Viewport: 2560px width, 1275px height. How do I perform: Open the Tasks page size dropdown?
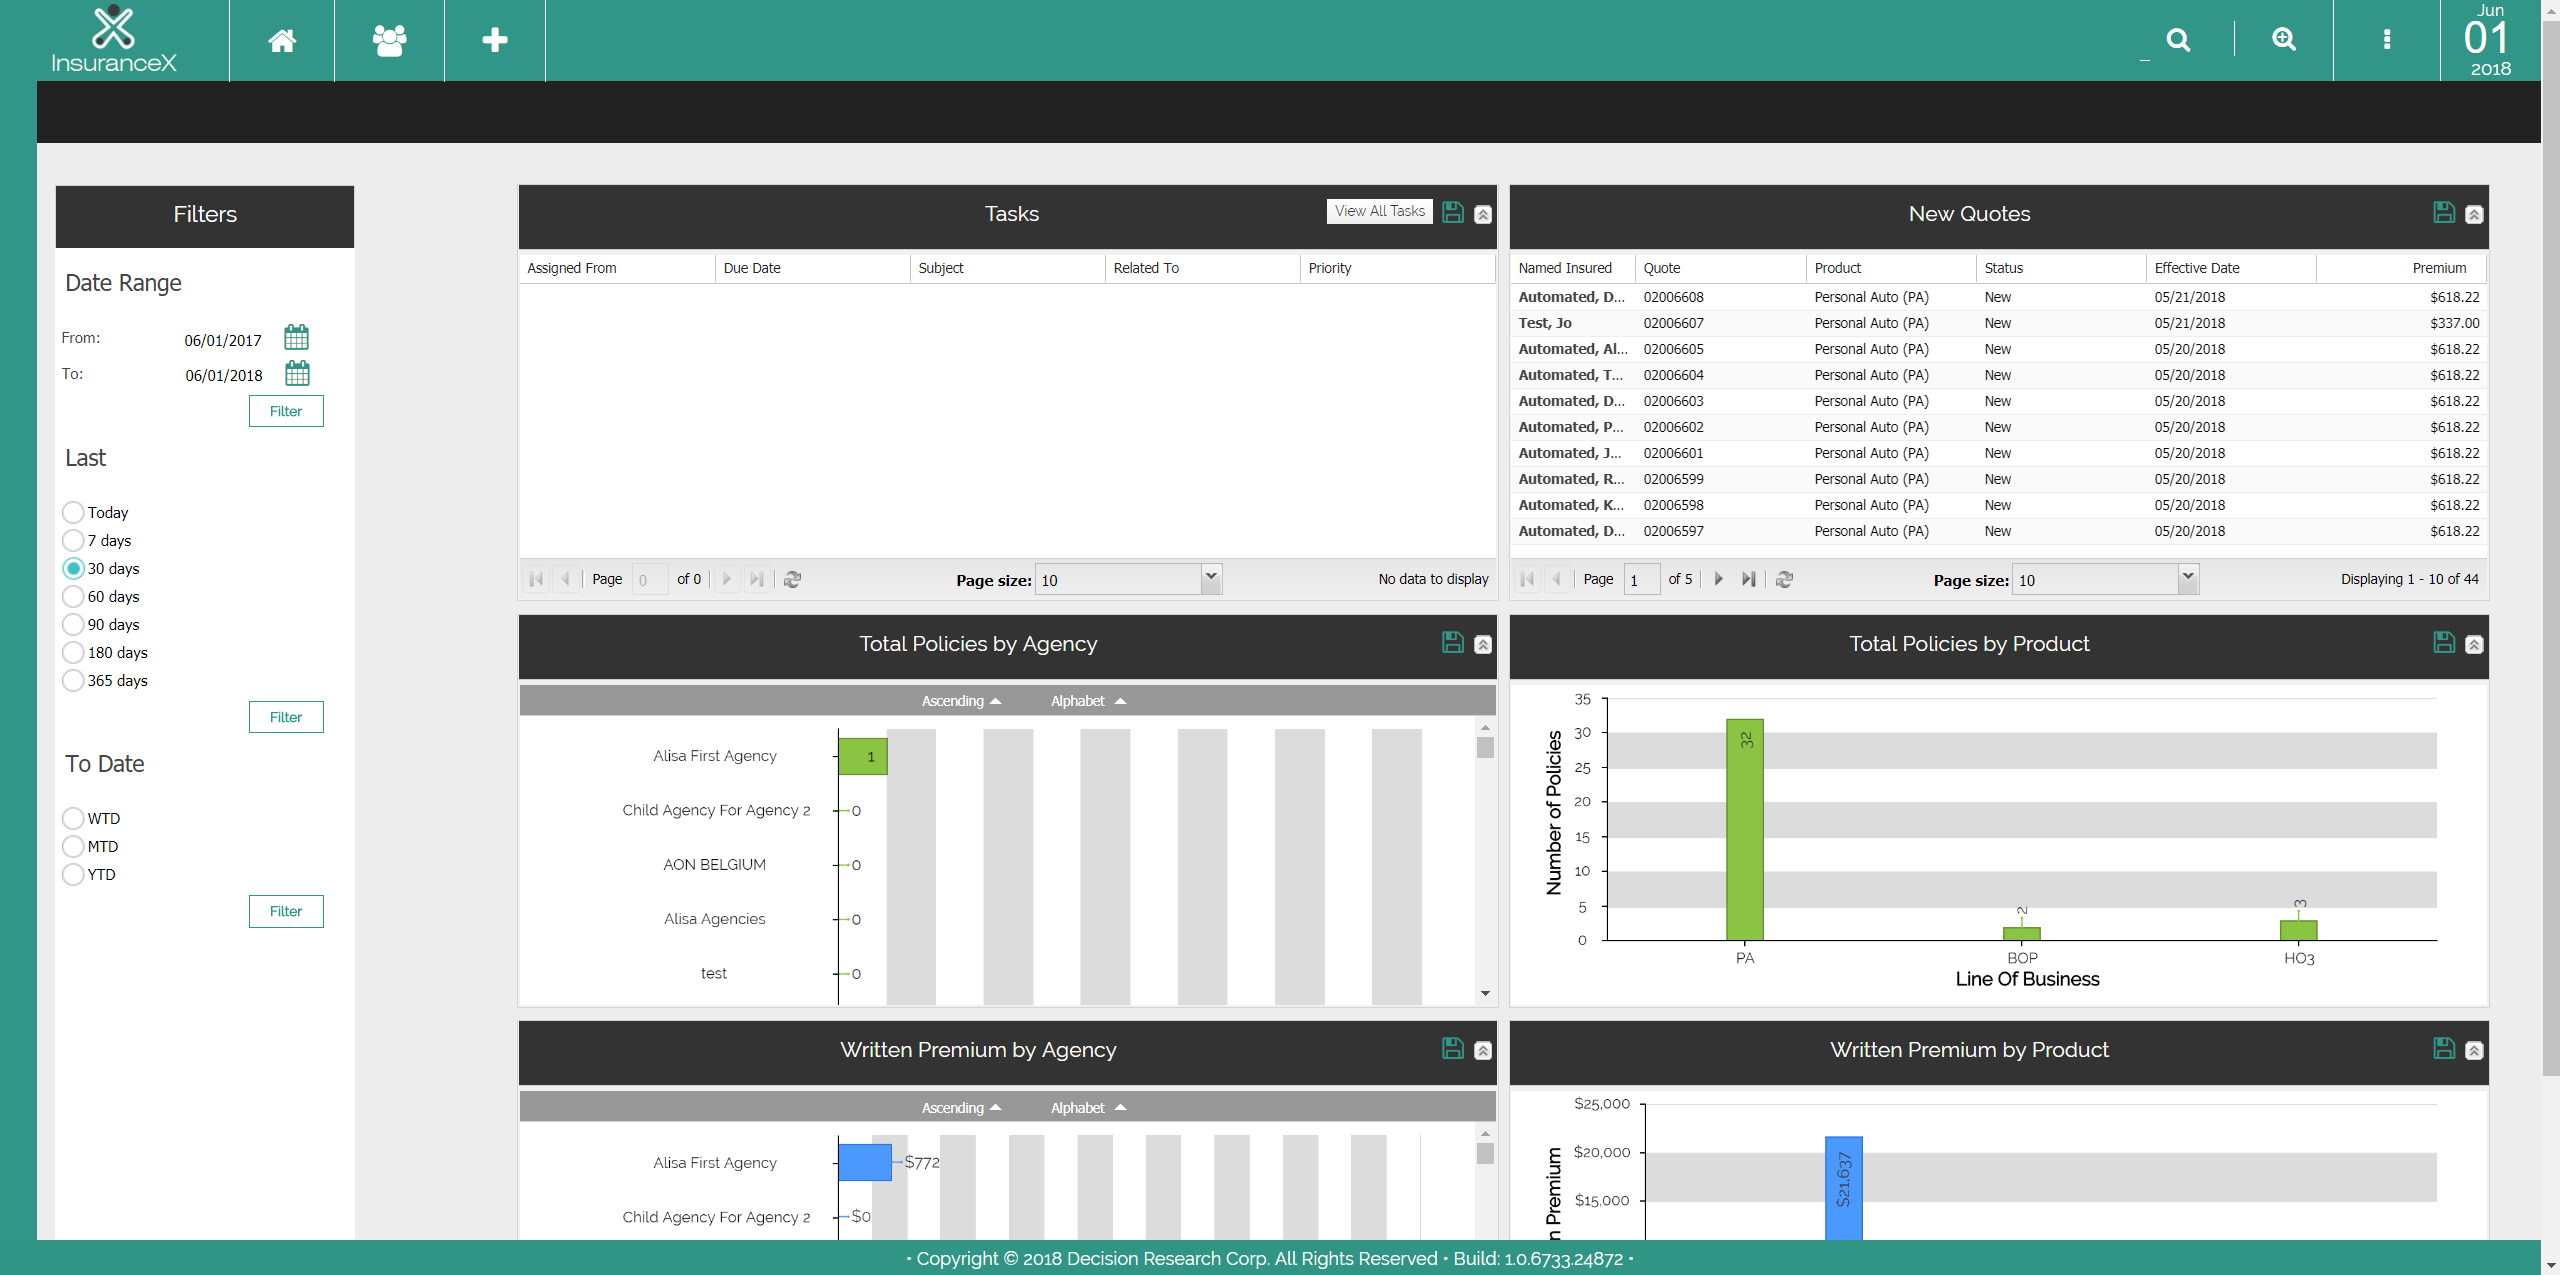pyautogui.click(x=1209, y=579)
